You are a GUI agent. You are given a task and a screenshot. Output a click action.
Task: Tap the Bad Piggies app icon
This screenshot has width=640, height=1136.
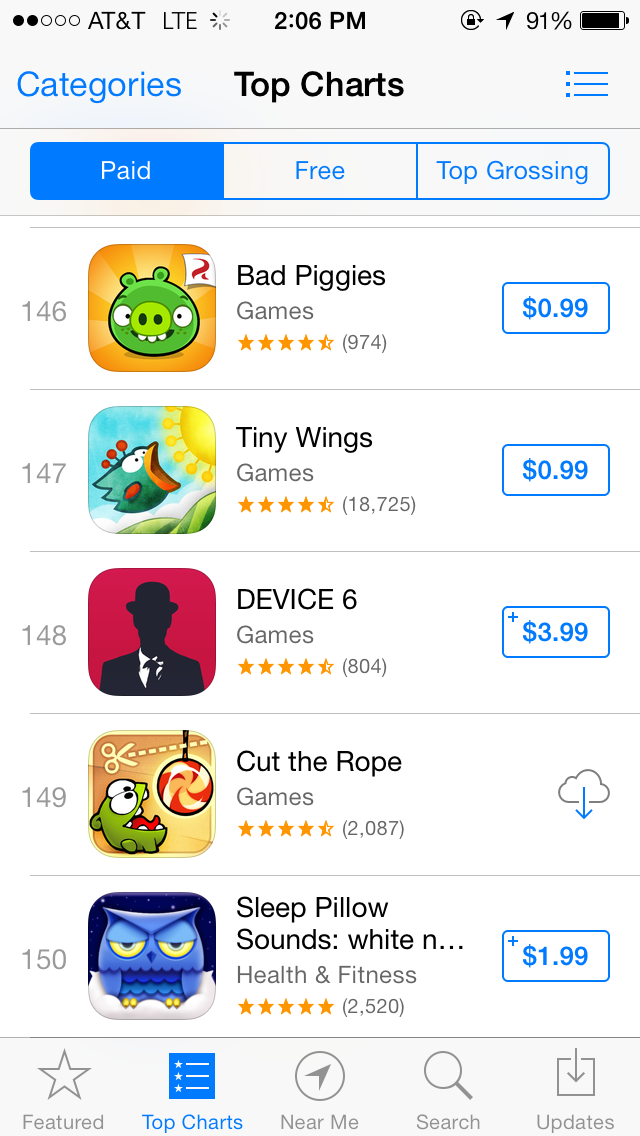(152, 308)
